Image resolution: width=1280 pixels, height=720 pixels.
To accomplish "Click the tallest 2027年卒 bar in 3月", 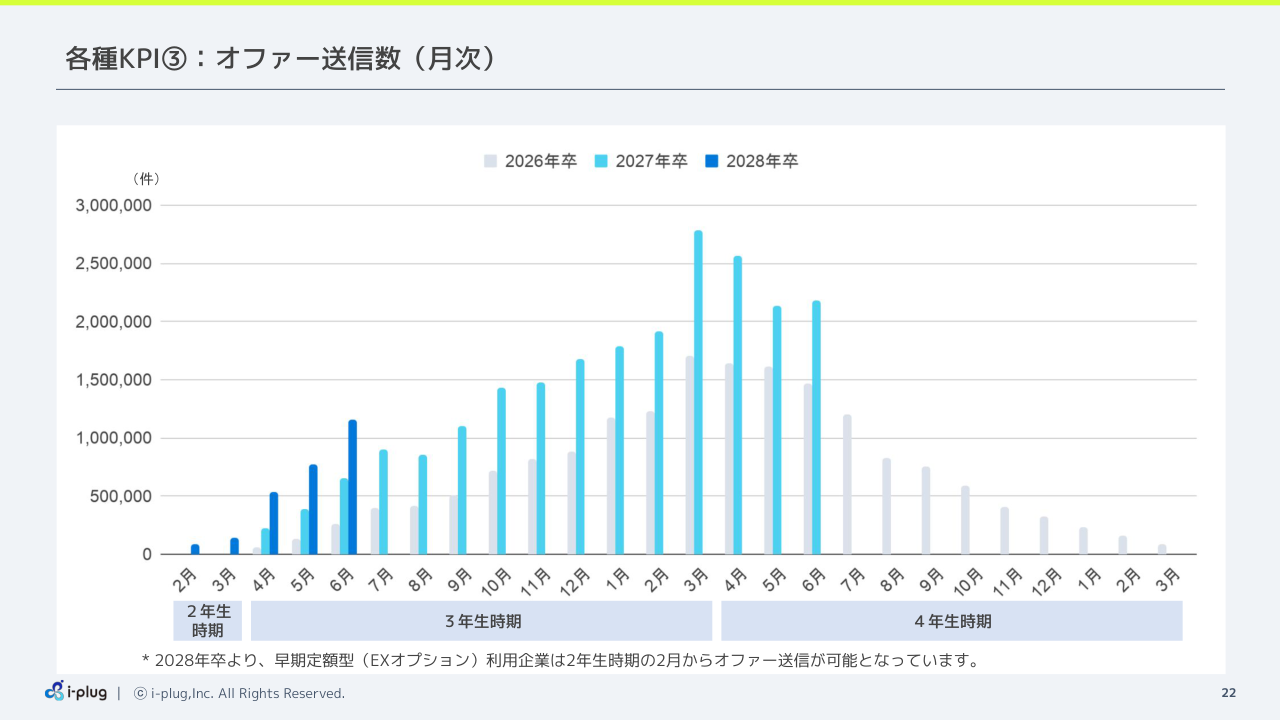I will click(698, 392).
